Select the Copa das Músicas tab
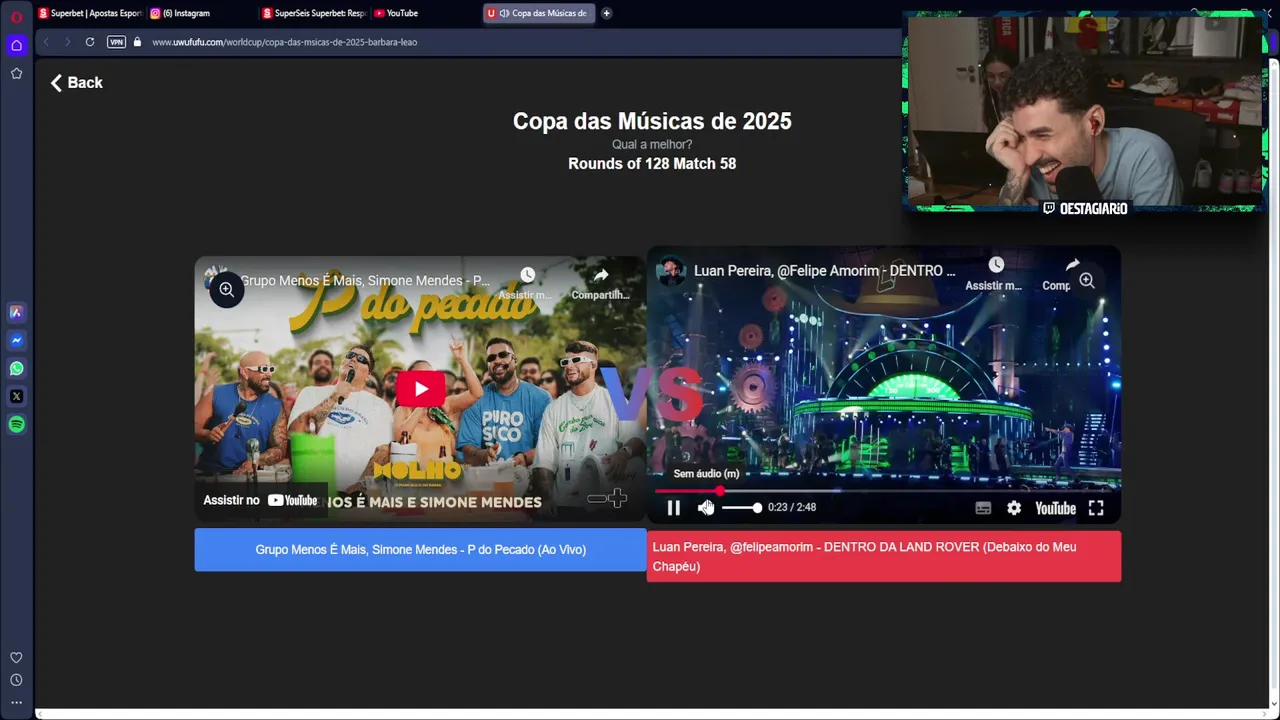This screenshot has height=720, width=1280. (x=538, y=13)
